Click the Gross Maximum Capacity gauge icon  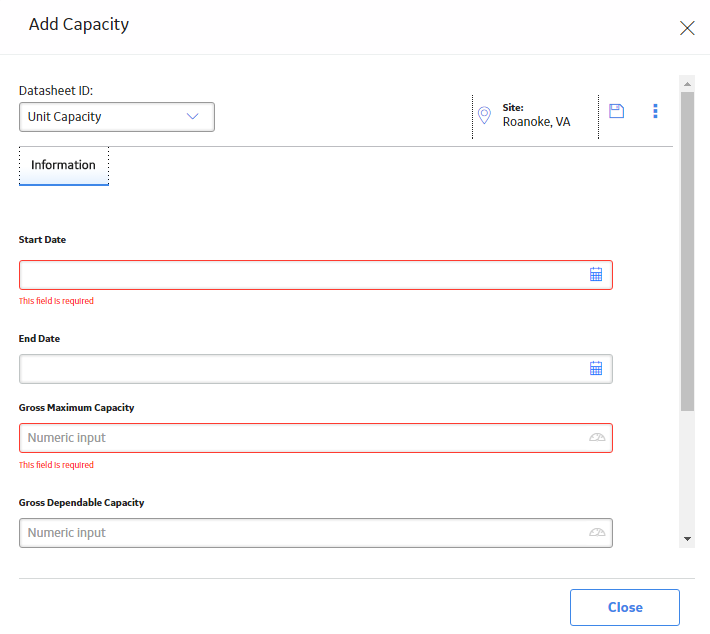tap(597, 437)
